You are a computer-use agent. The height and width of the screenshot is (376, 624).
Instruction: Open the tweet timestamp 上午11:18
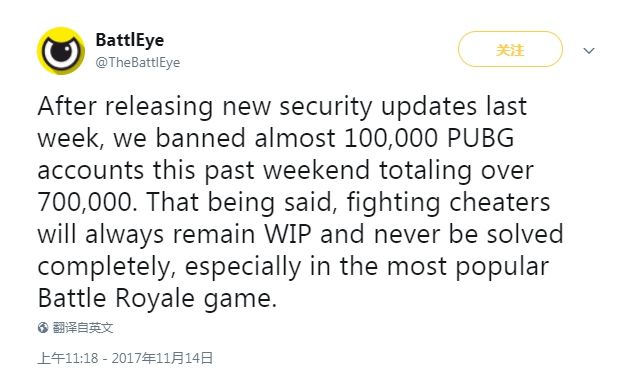(x=68, y=358)
